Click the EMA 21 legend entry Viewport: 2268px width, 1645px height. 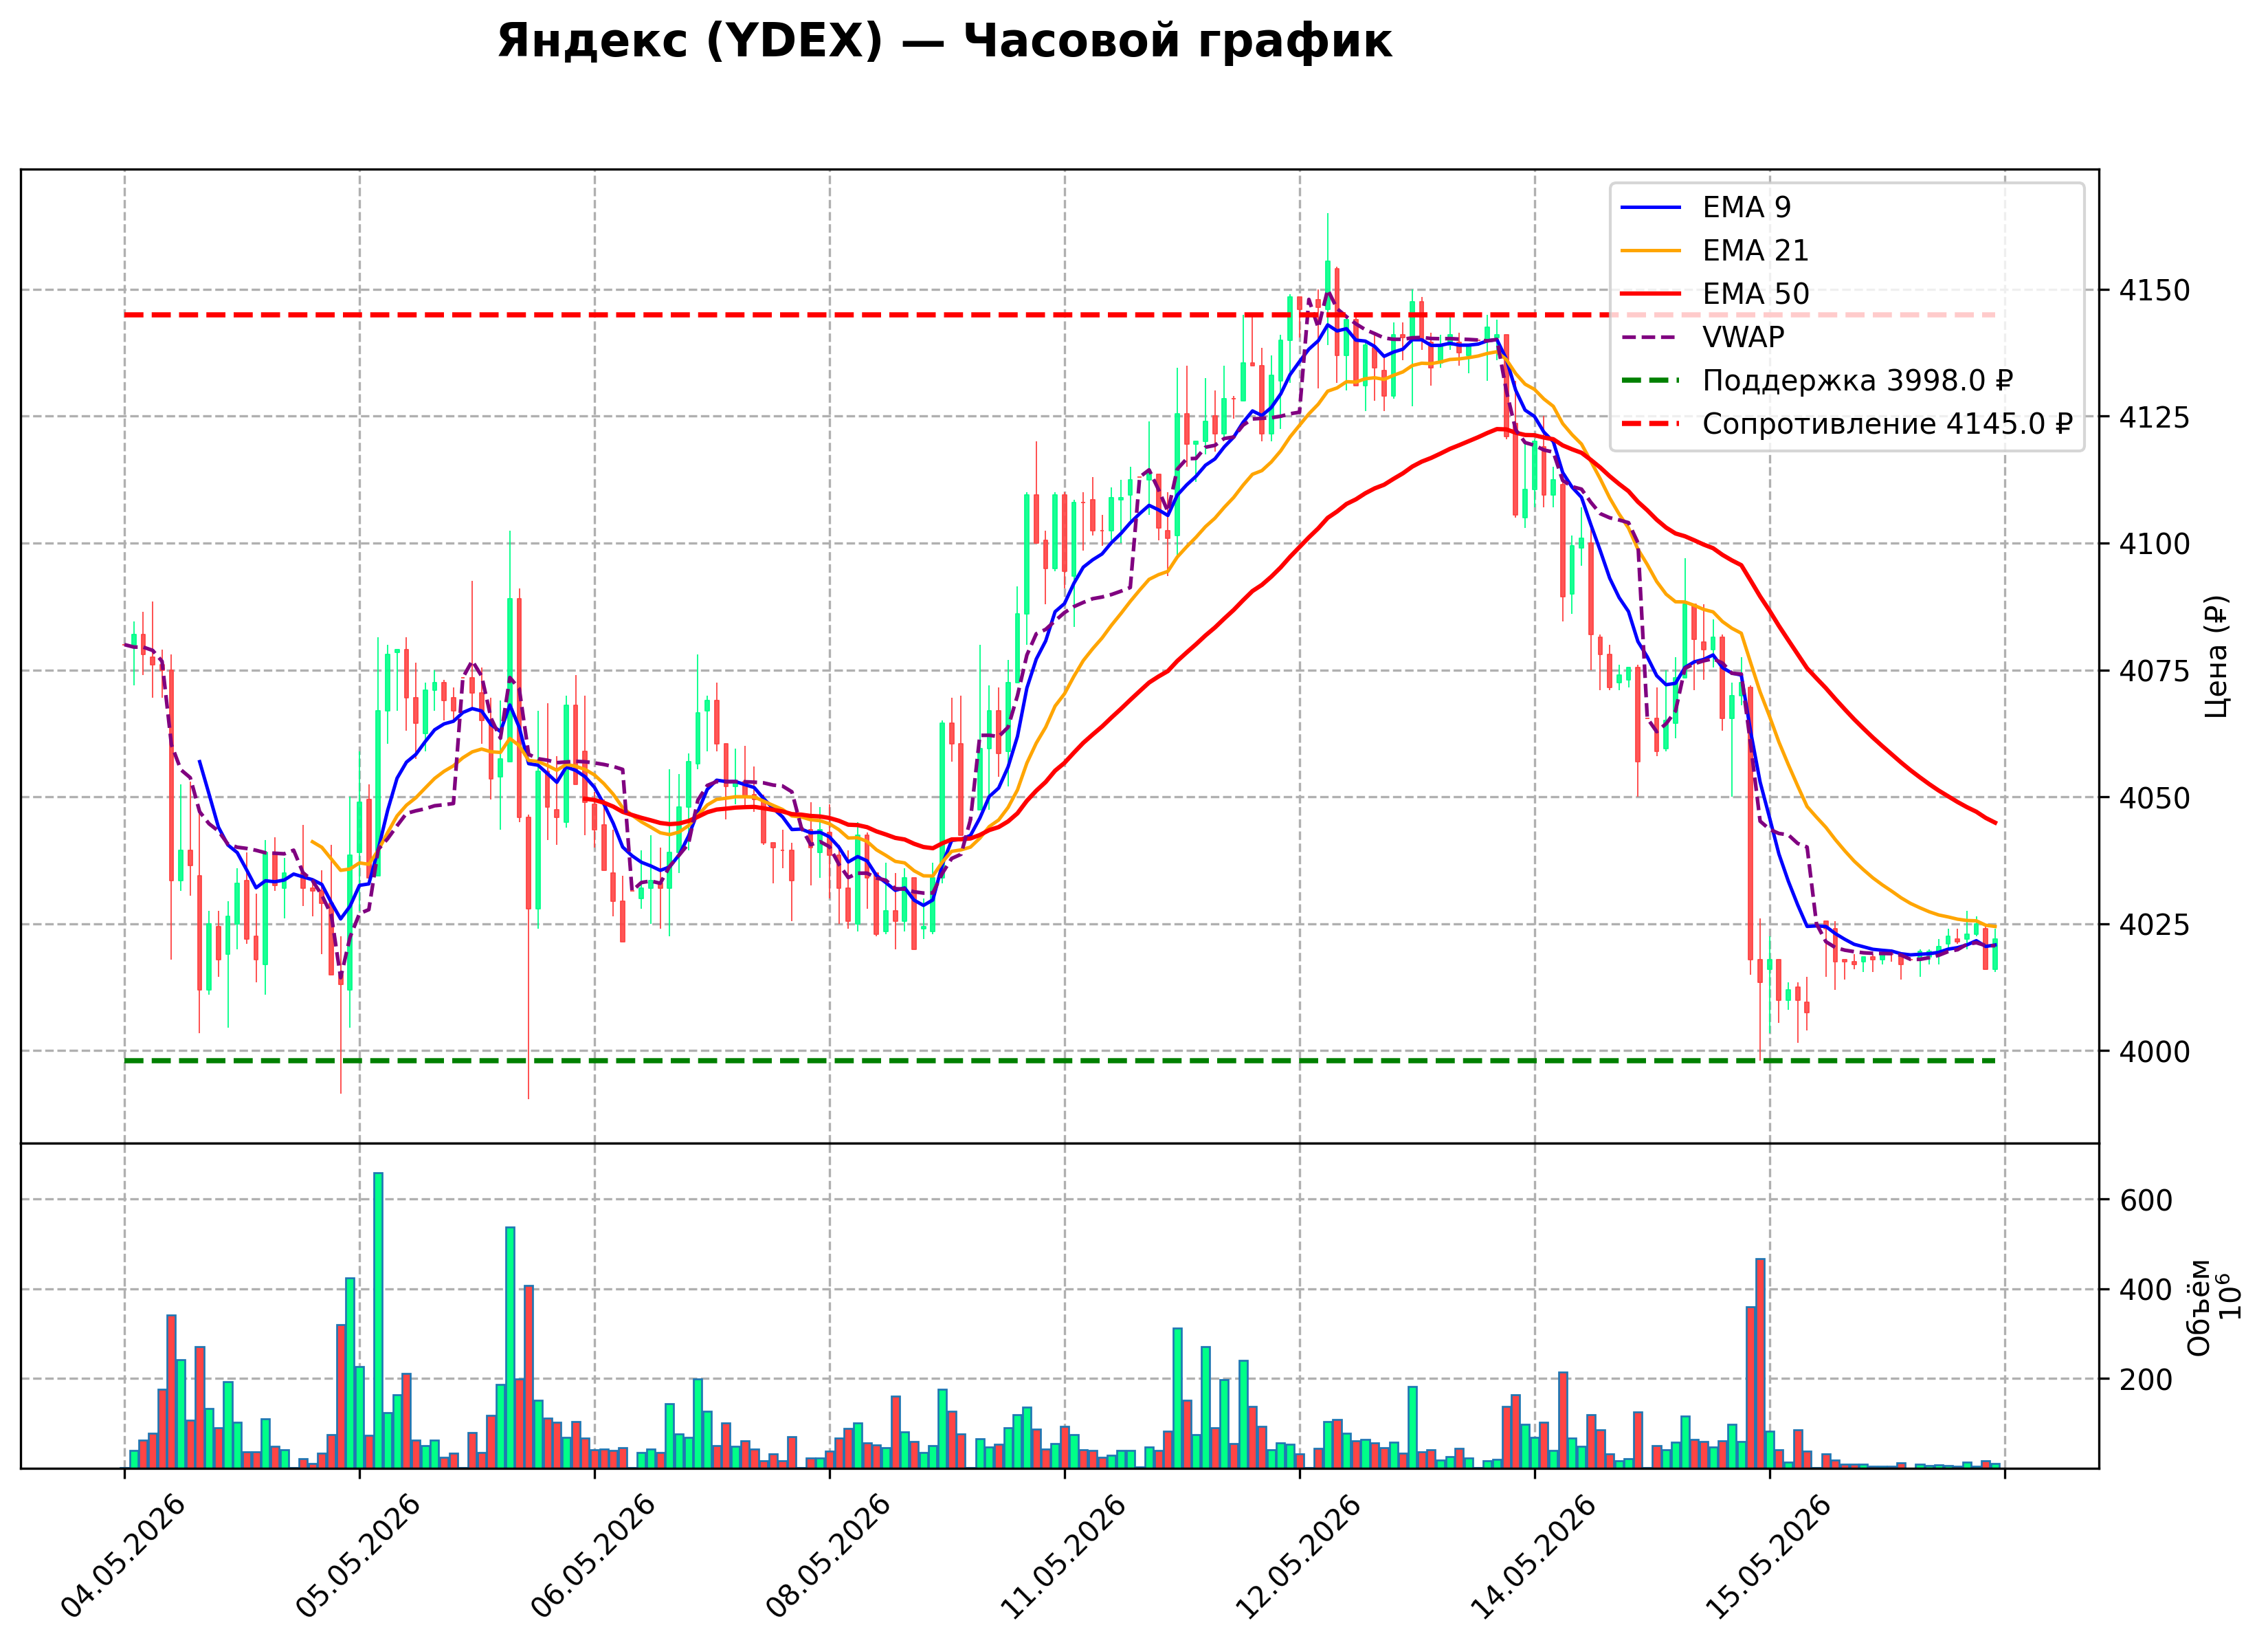pyautogui.click(x=1715, y=250)
